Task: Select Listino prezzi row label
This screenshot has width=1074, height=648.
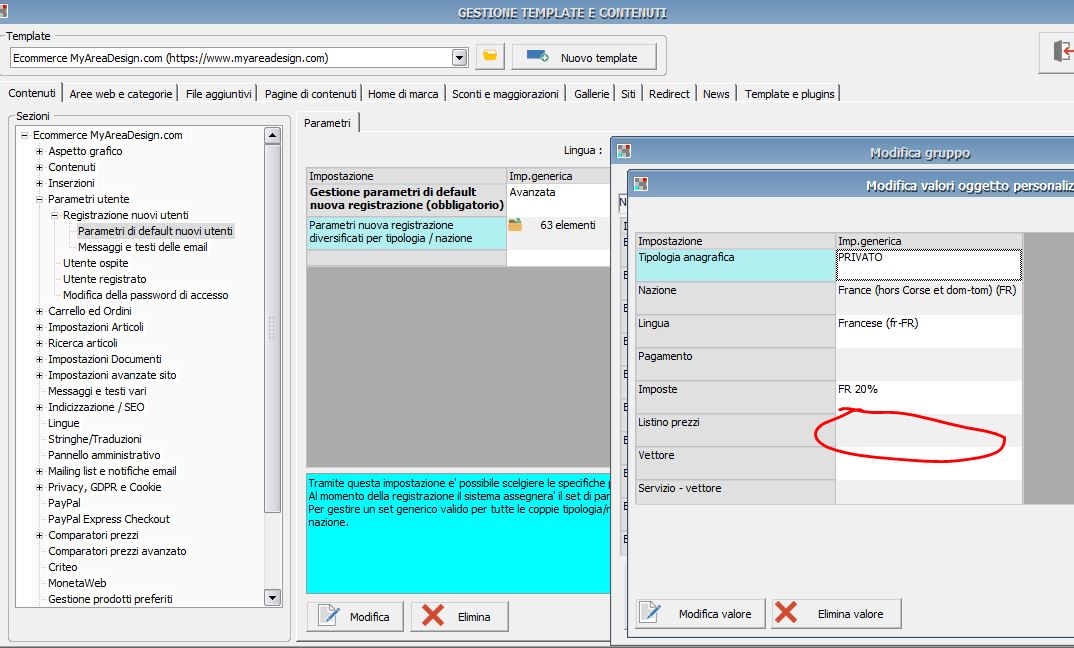Action: tap(735, 430)
